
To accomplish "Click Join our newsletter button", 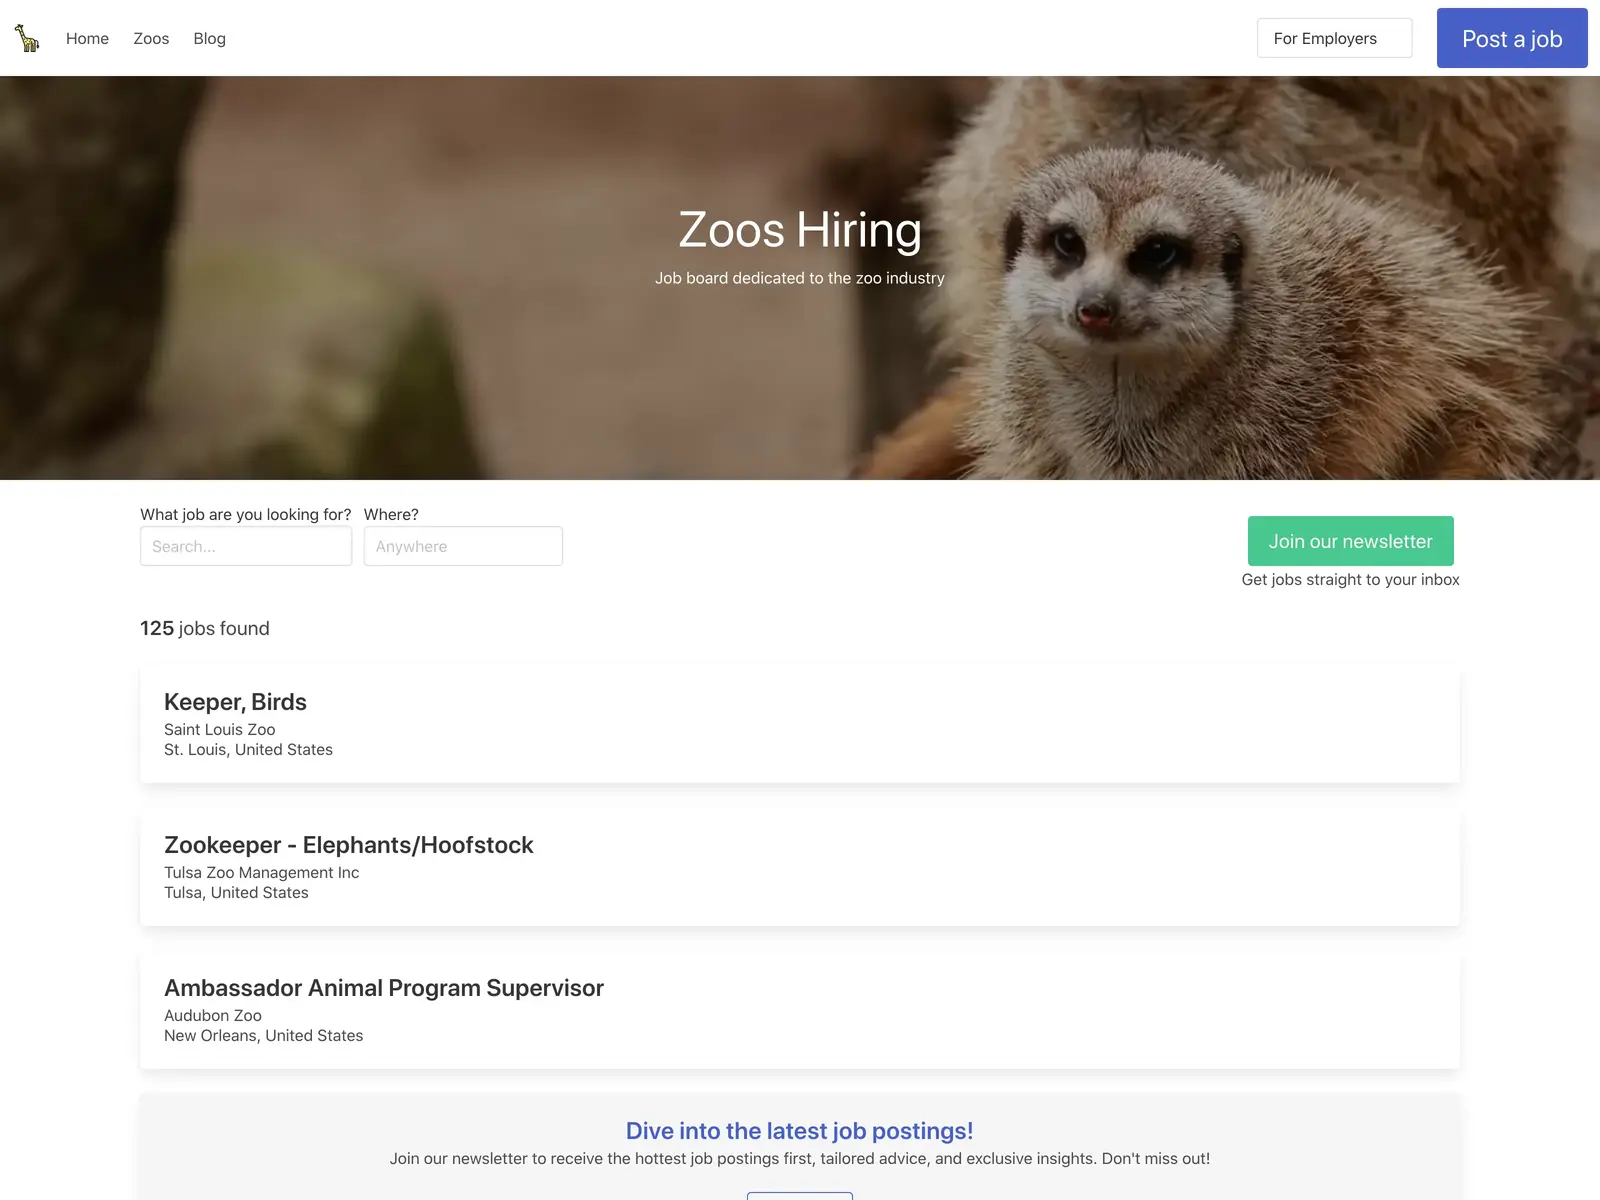I will 1350,541.
